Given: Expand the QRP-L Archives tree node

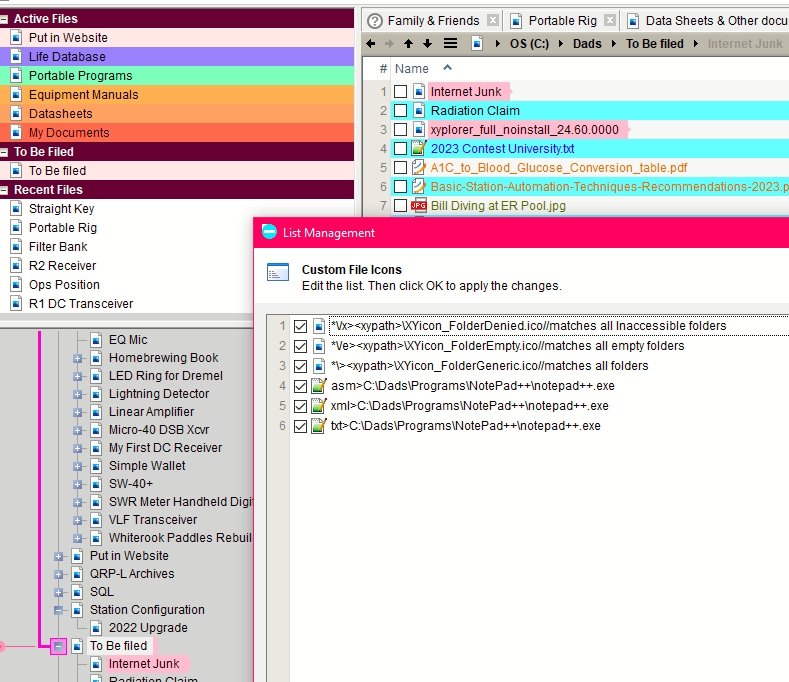Looking at the screenshot, I should point(58,574).
